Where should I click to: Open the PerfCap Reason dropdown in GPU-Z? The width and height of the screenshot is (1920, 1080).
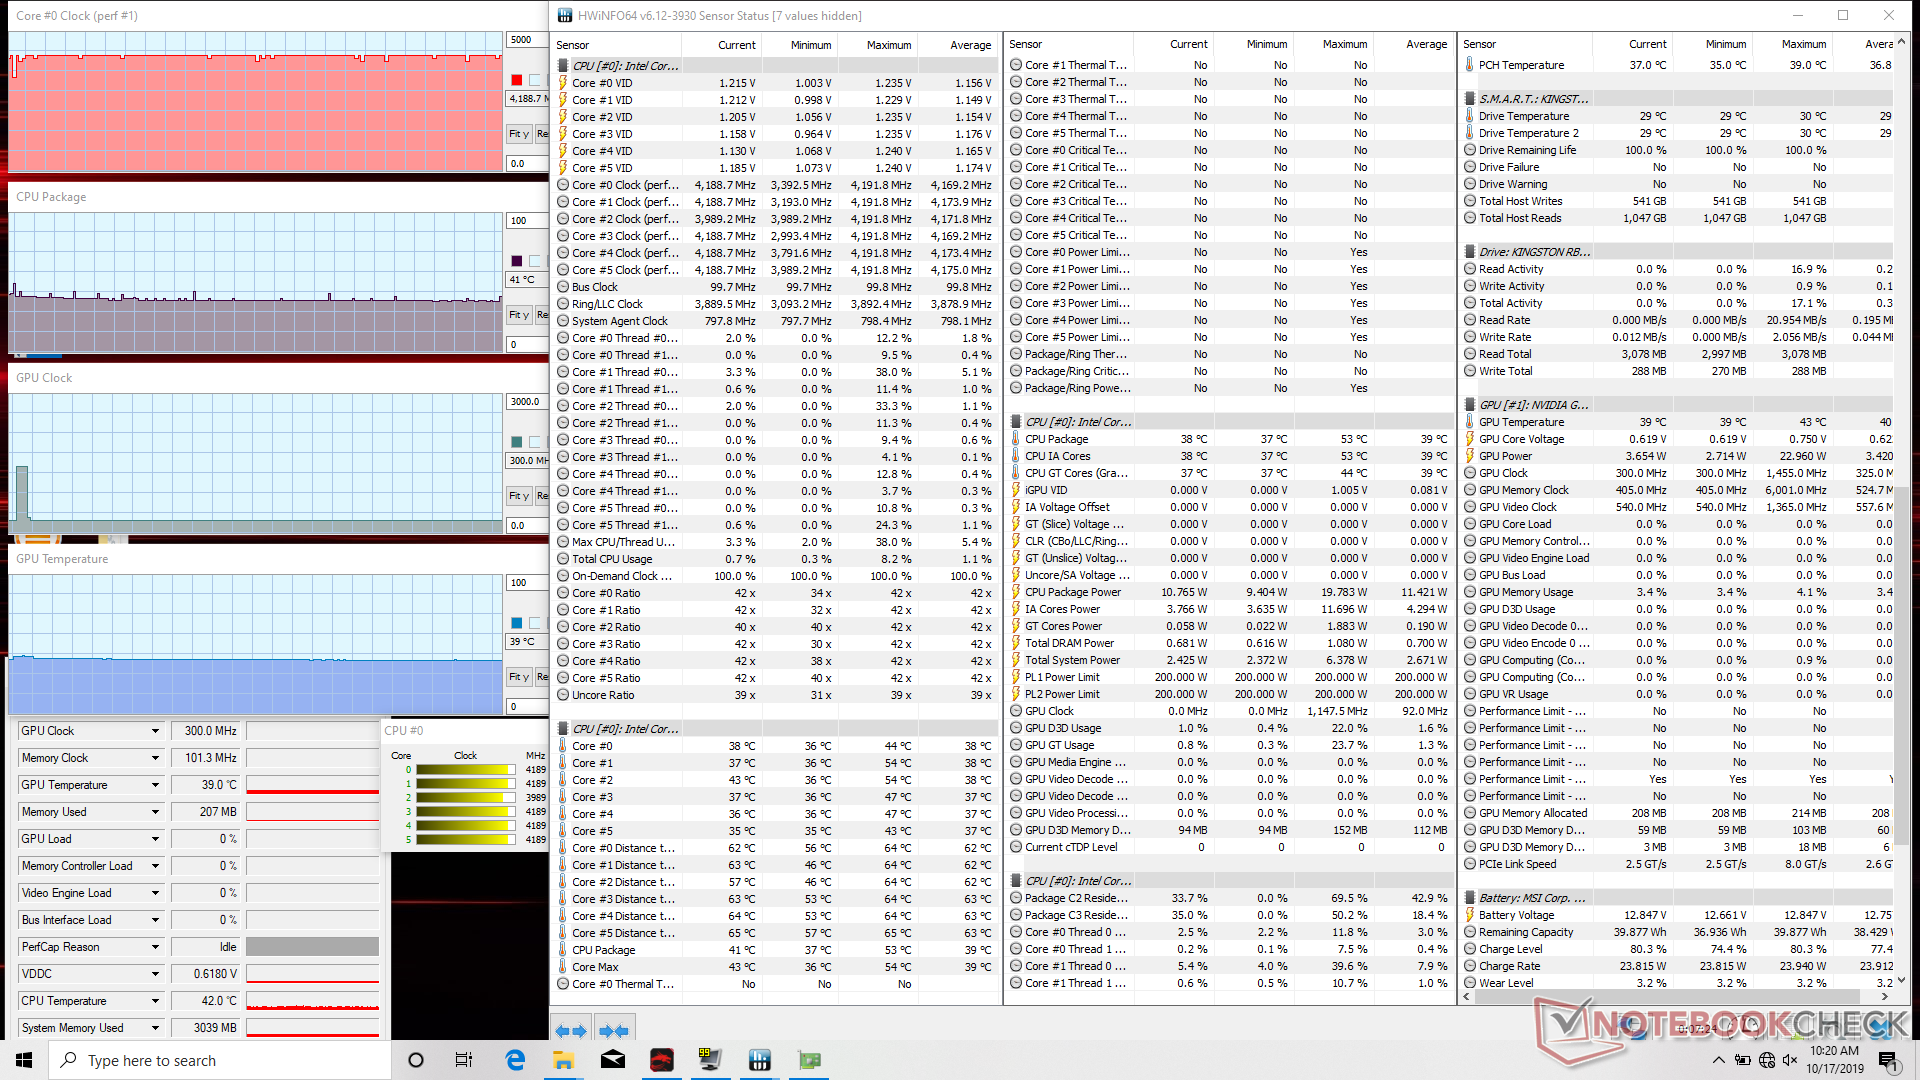click(155, 947)
